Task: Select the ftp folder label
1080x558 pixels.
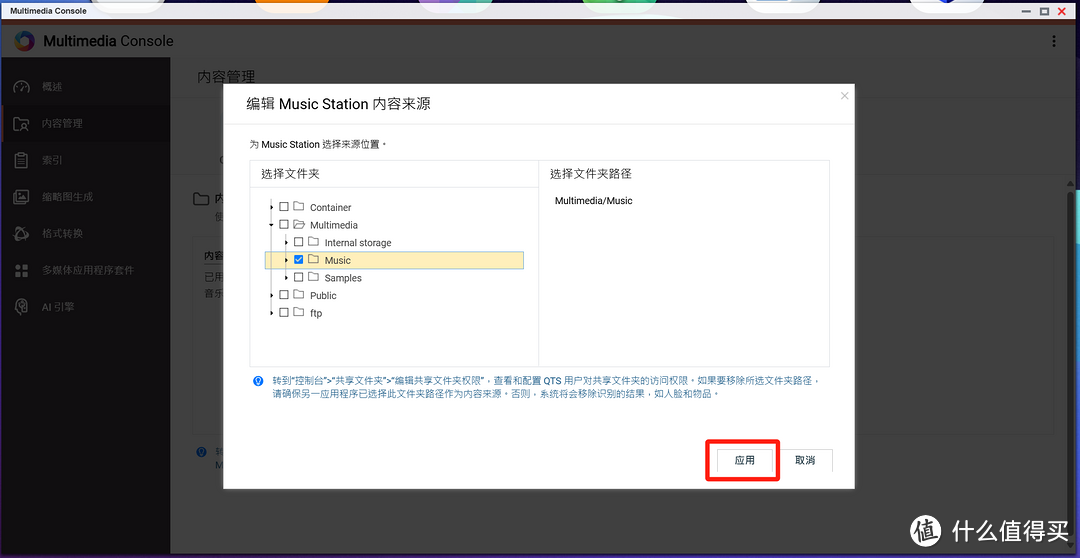Action: [x=316, y=313]
